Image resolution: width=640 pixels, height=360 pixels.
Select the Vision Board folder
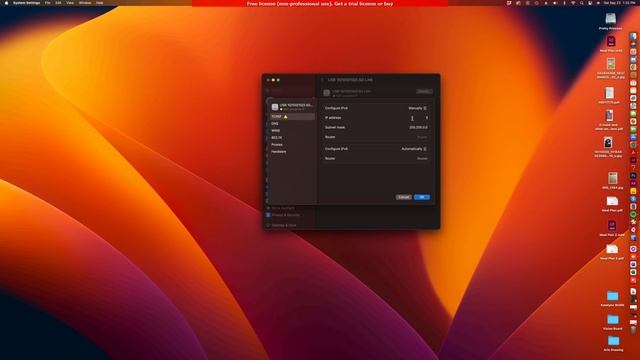pos(613,319)
